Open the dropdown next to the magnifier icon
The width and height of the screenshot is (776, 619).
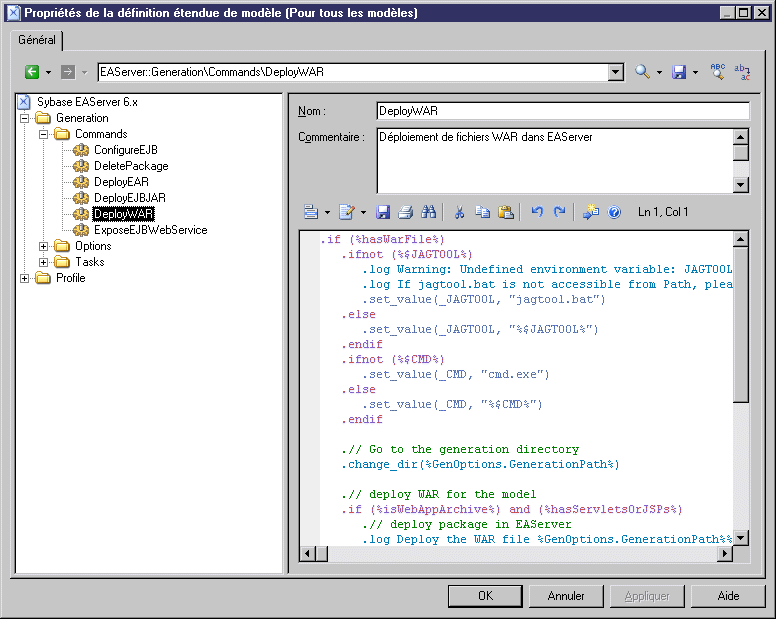[659, 72]
